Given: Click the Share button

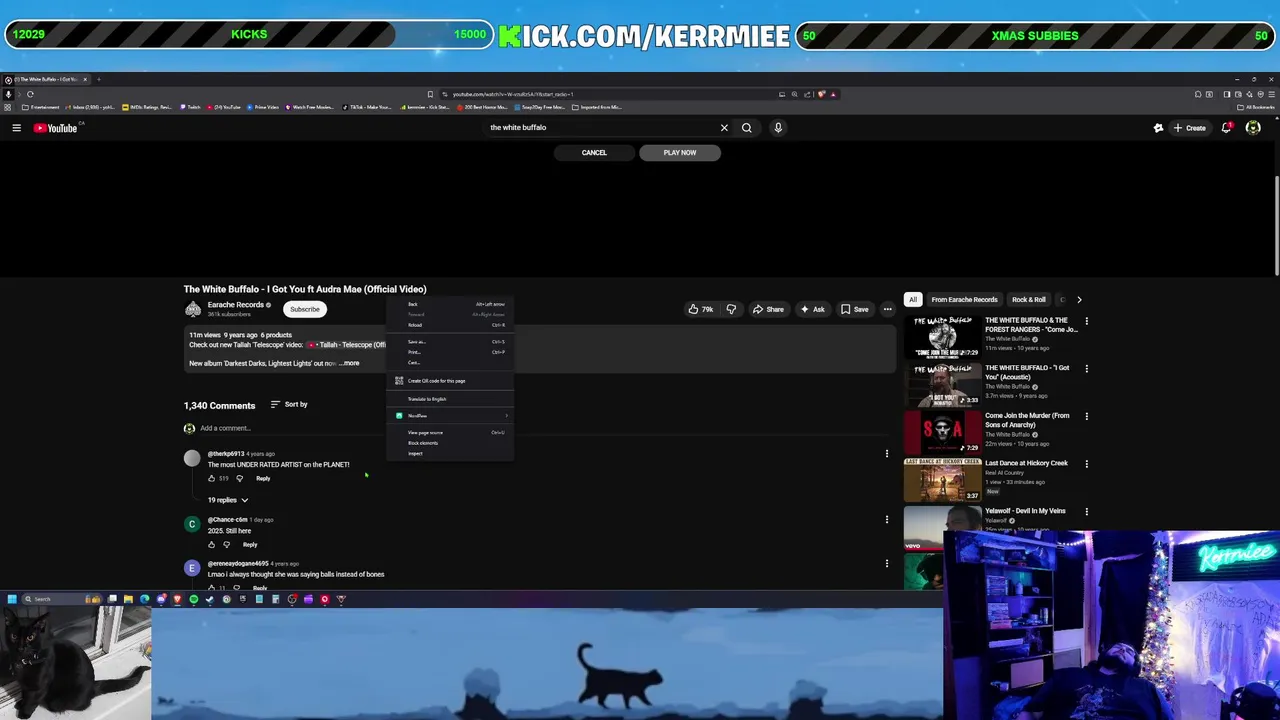Looking at the screenshot, I should 768,309.
